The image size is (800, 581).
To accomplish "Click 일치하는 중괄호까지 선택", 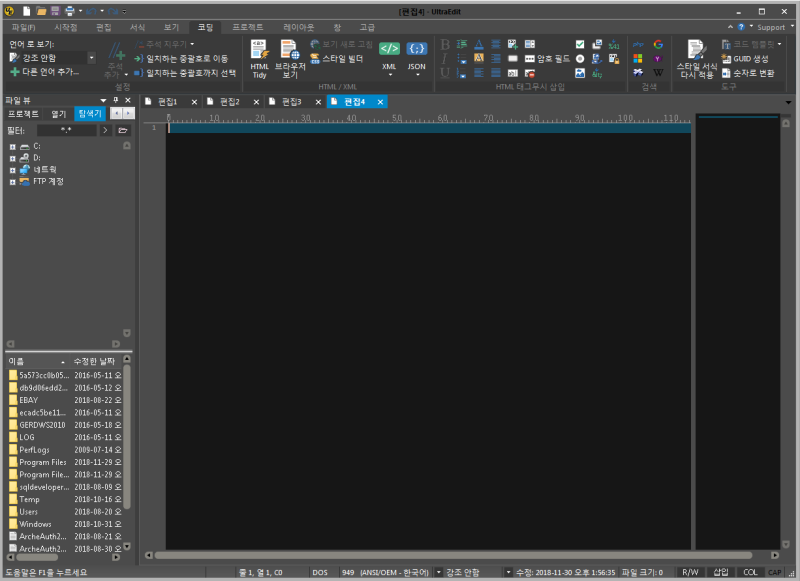I will (x=185, y=73).
